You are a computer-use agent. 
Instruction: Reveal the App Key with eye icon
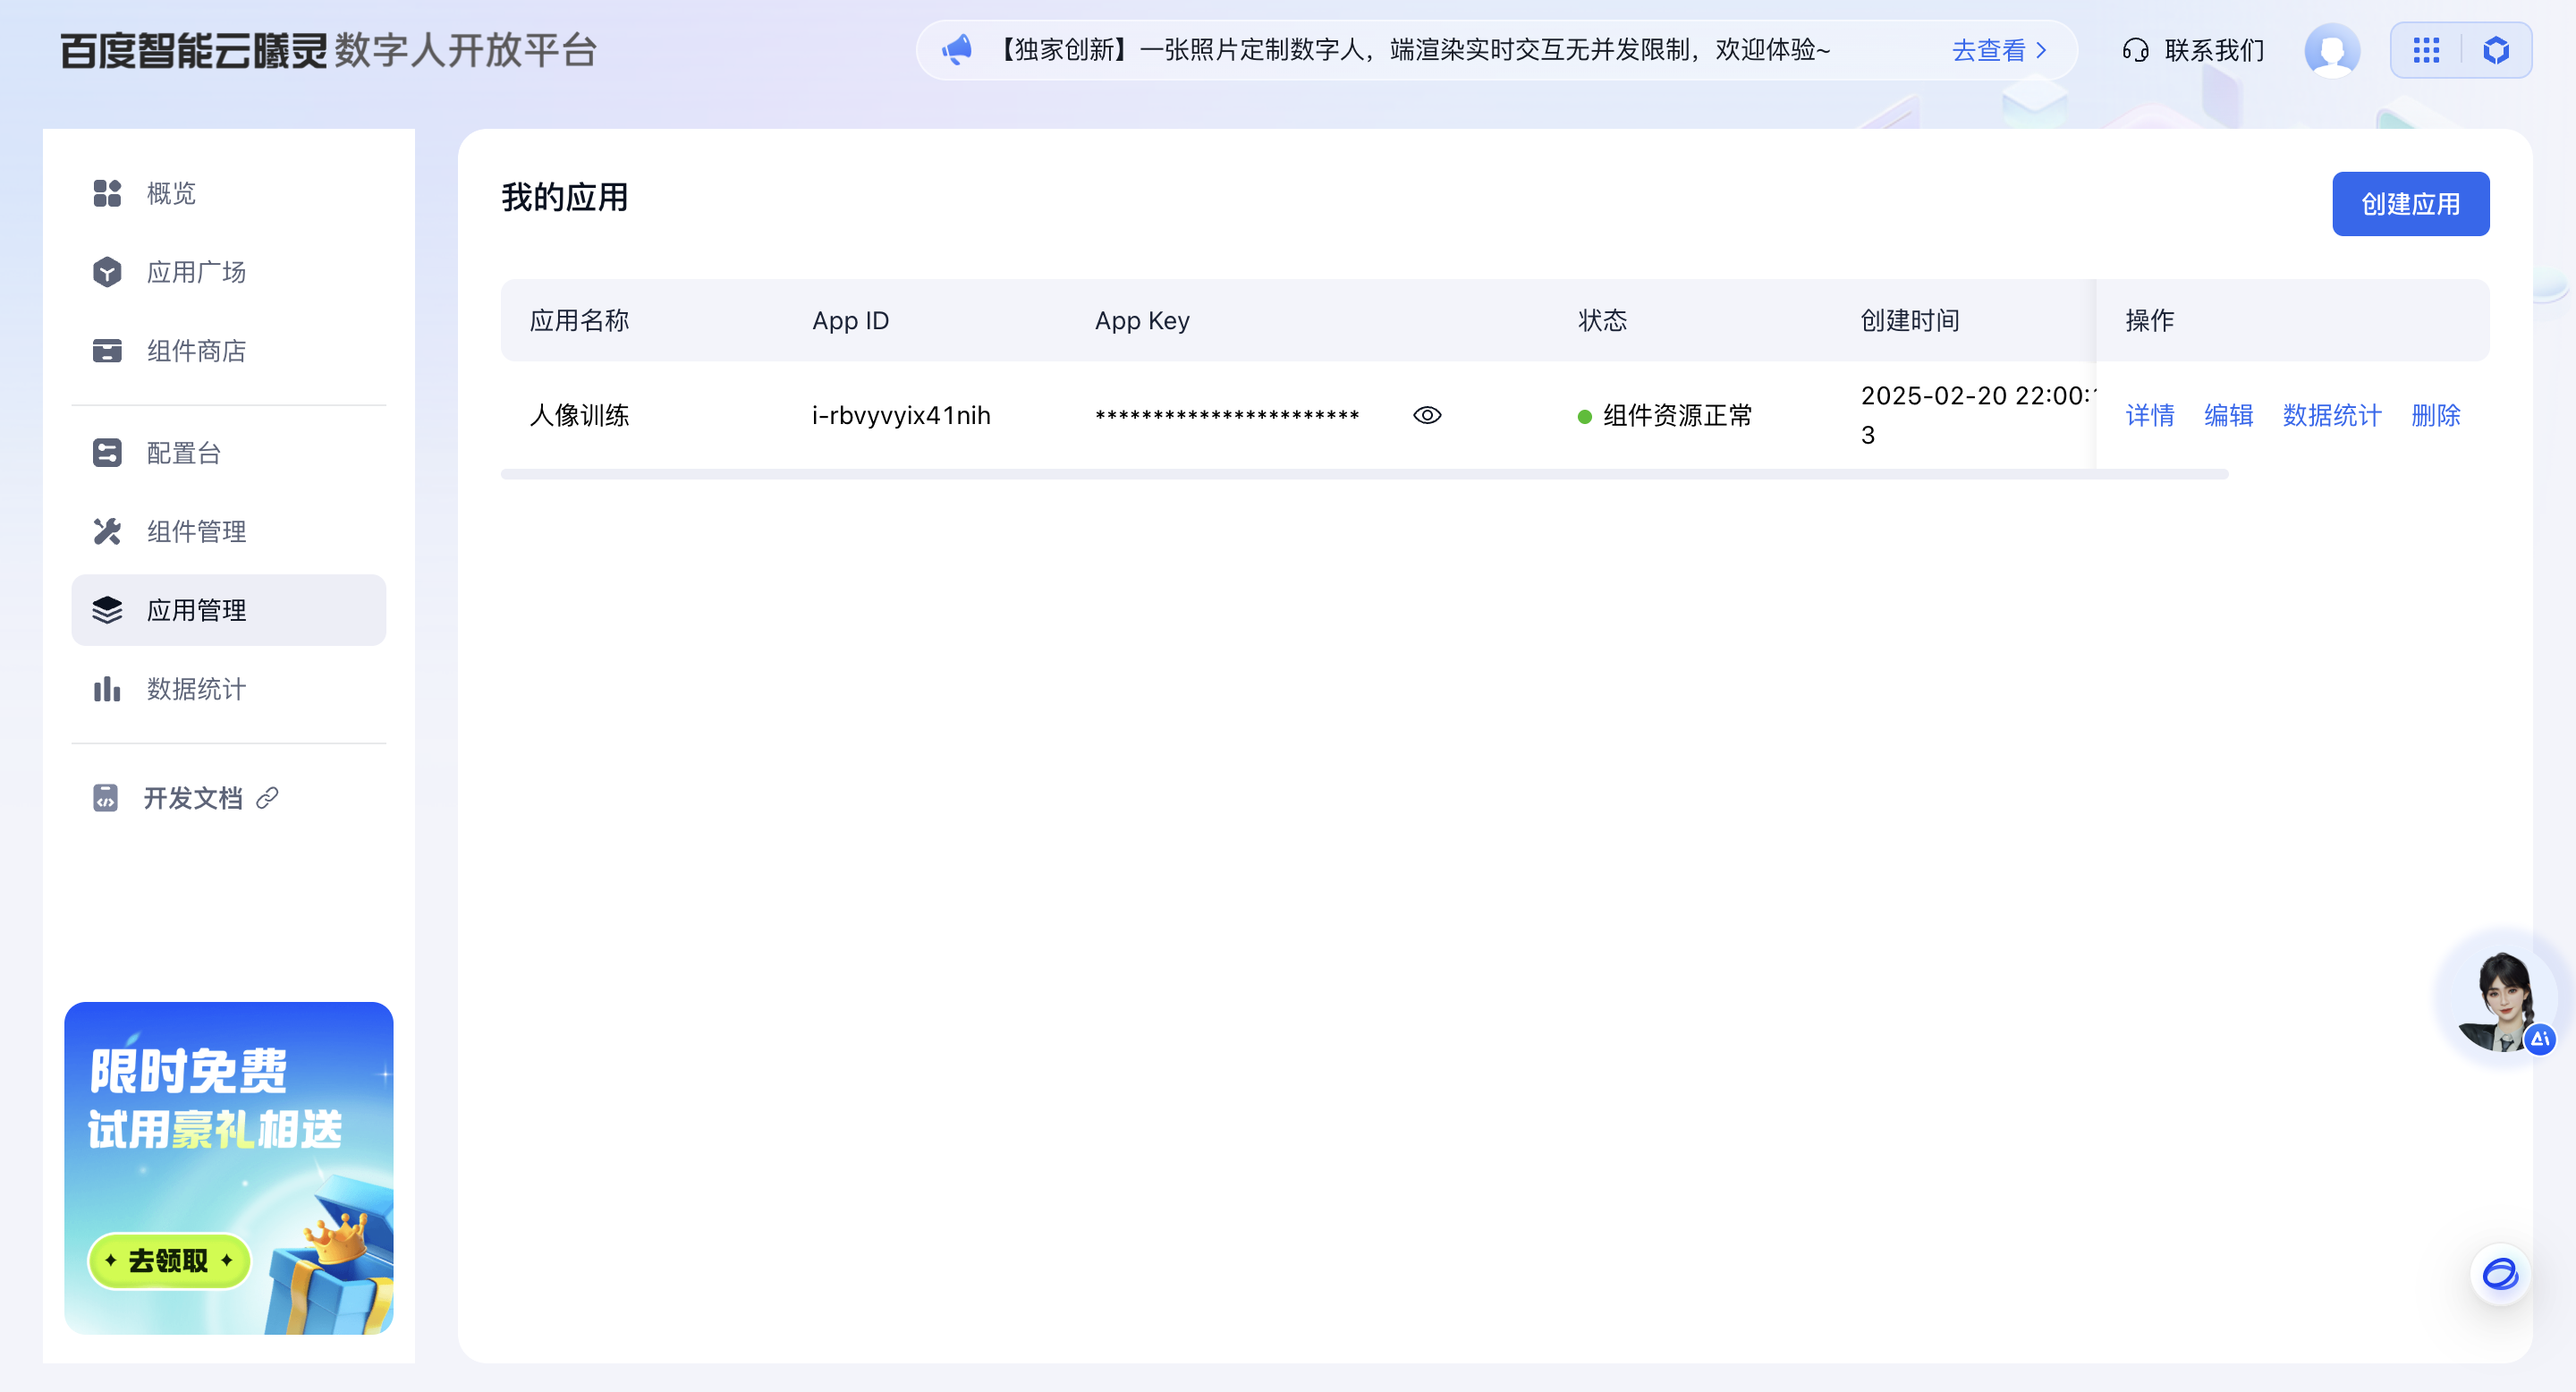click(x=1427, y=415)
